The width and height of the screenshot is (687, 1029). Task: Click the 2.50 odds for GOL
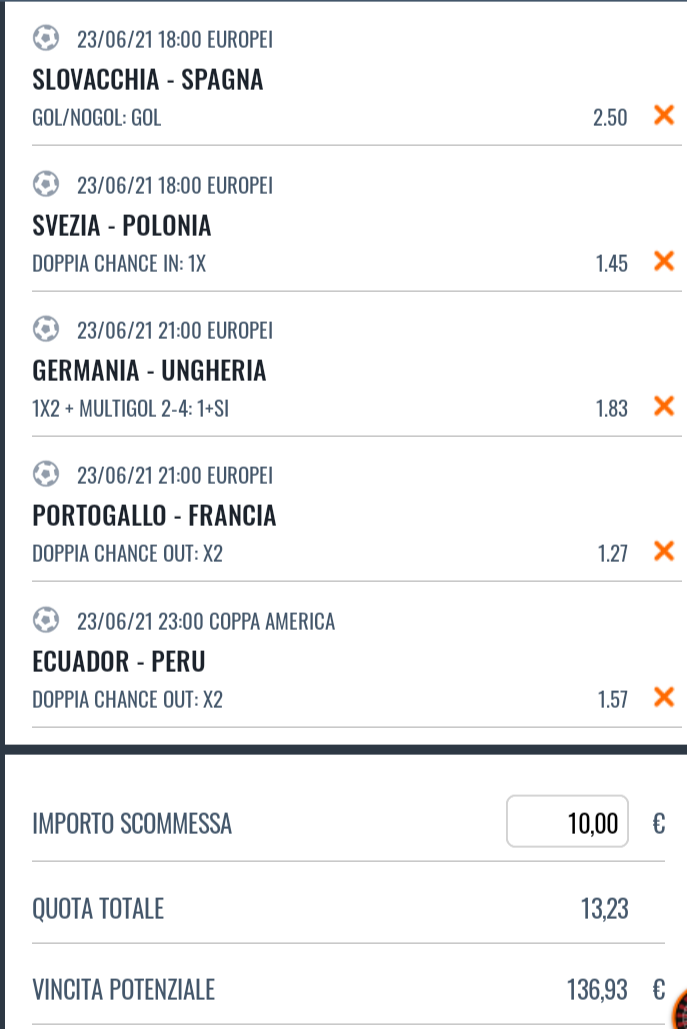coord(609,117)
